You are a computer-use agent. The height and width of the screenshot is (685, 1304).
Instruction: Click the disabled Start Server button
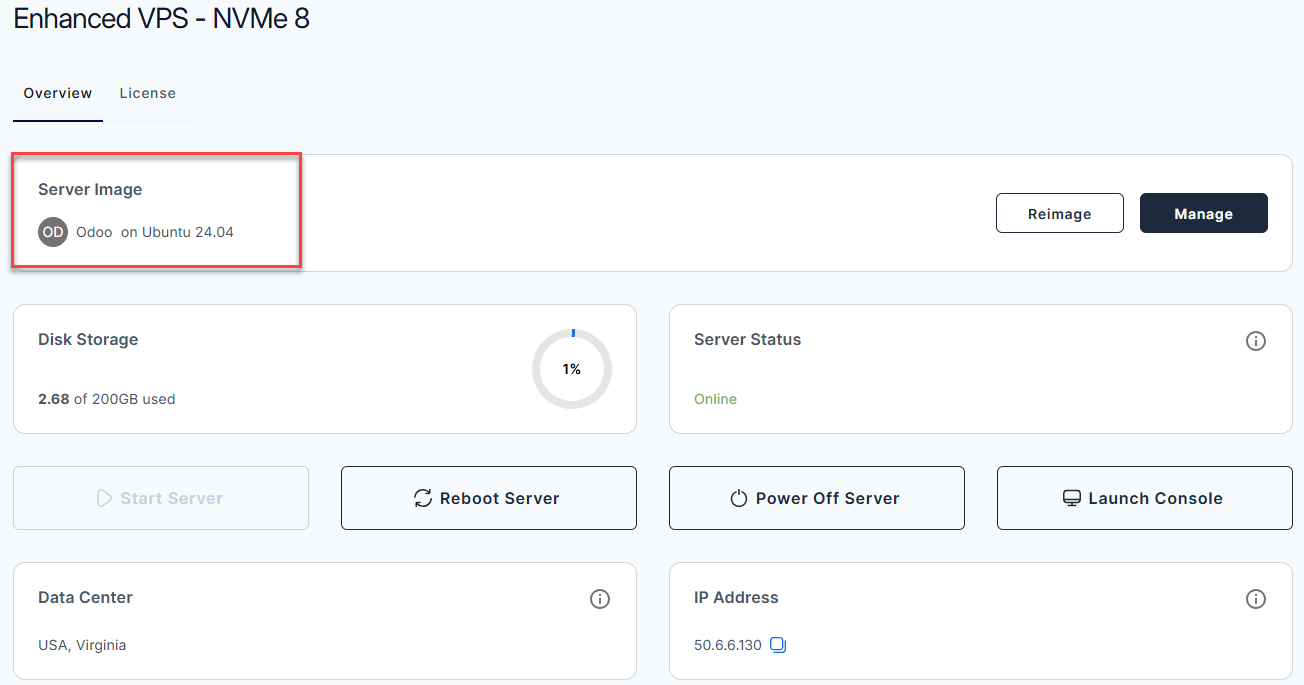[x=160, y=497]
